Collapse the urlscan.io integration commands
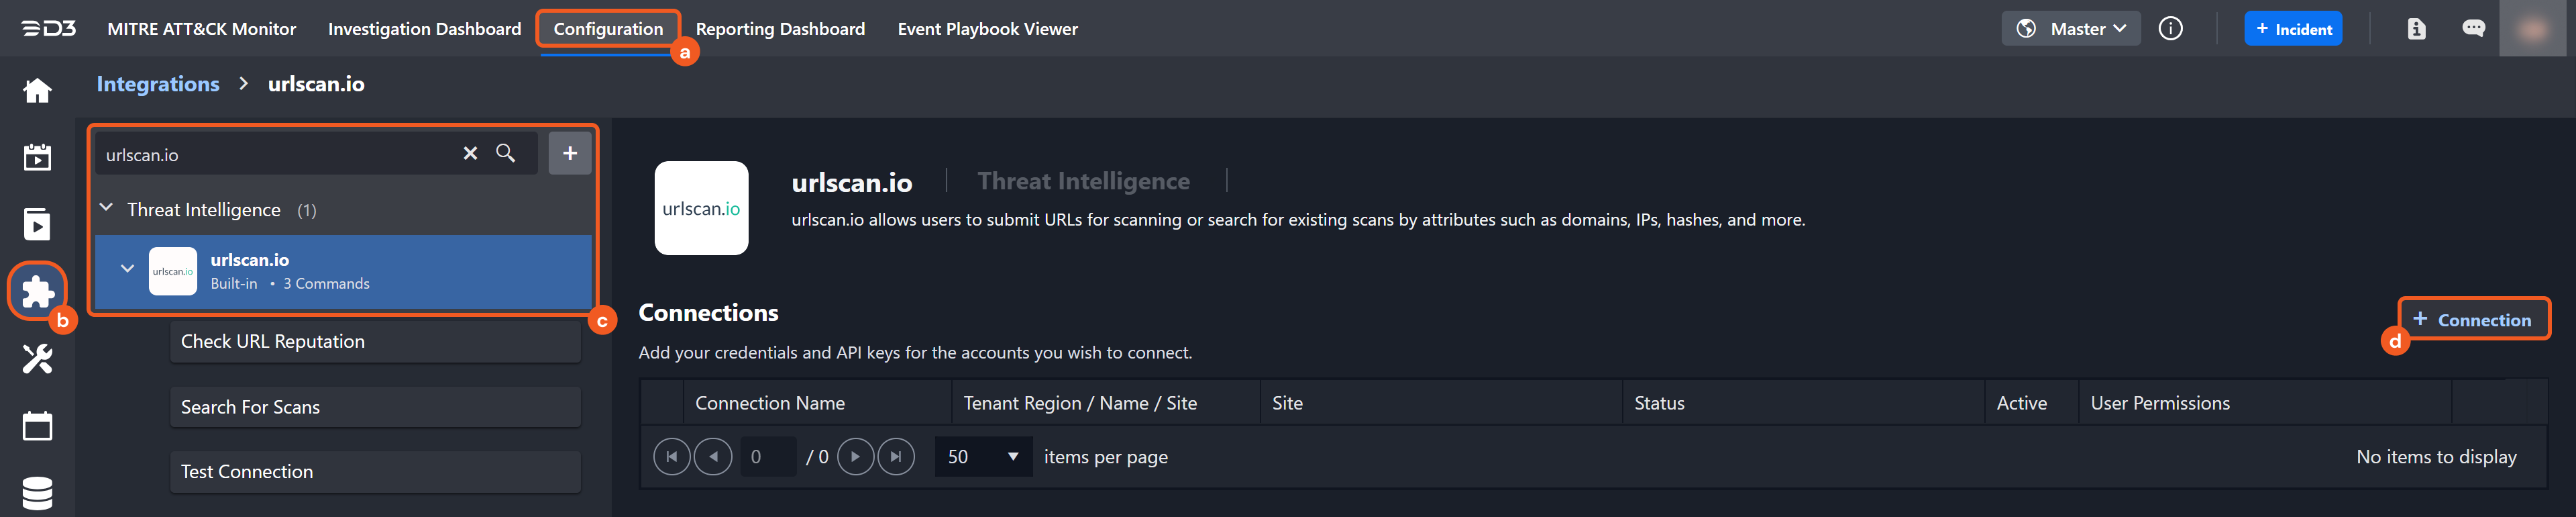The image size is (2576, 517). pos(127,269)
